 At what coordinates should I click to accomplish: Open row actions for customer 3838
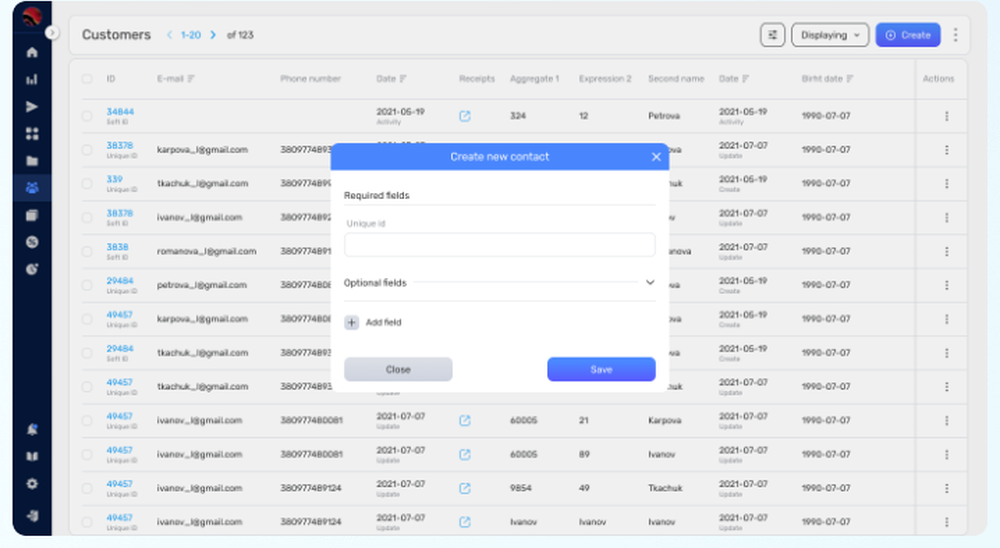pyautogui.click(x=946, y=251)
